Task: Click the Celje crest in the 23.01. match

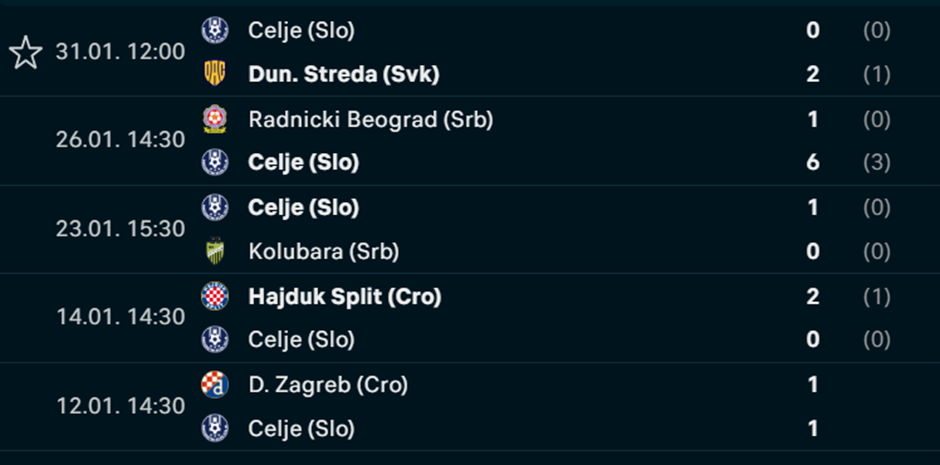Action: (x=215, y=207)
